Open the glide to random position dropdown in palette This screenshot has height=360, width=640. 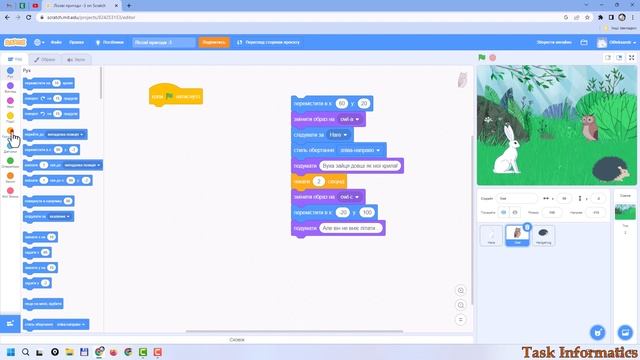[x=82, y=165]
